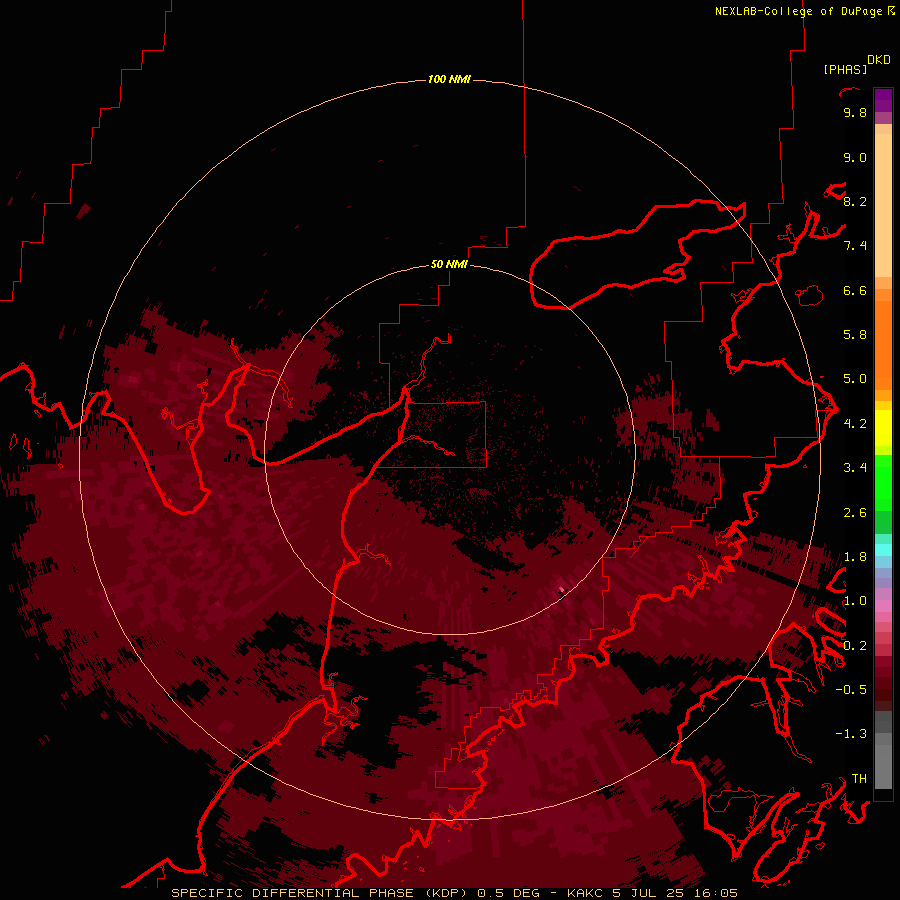Click the orange color band in legend
The width and height of the screenshot is (900, 900).
pos(883,344)
